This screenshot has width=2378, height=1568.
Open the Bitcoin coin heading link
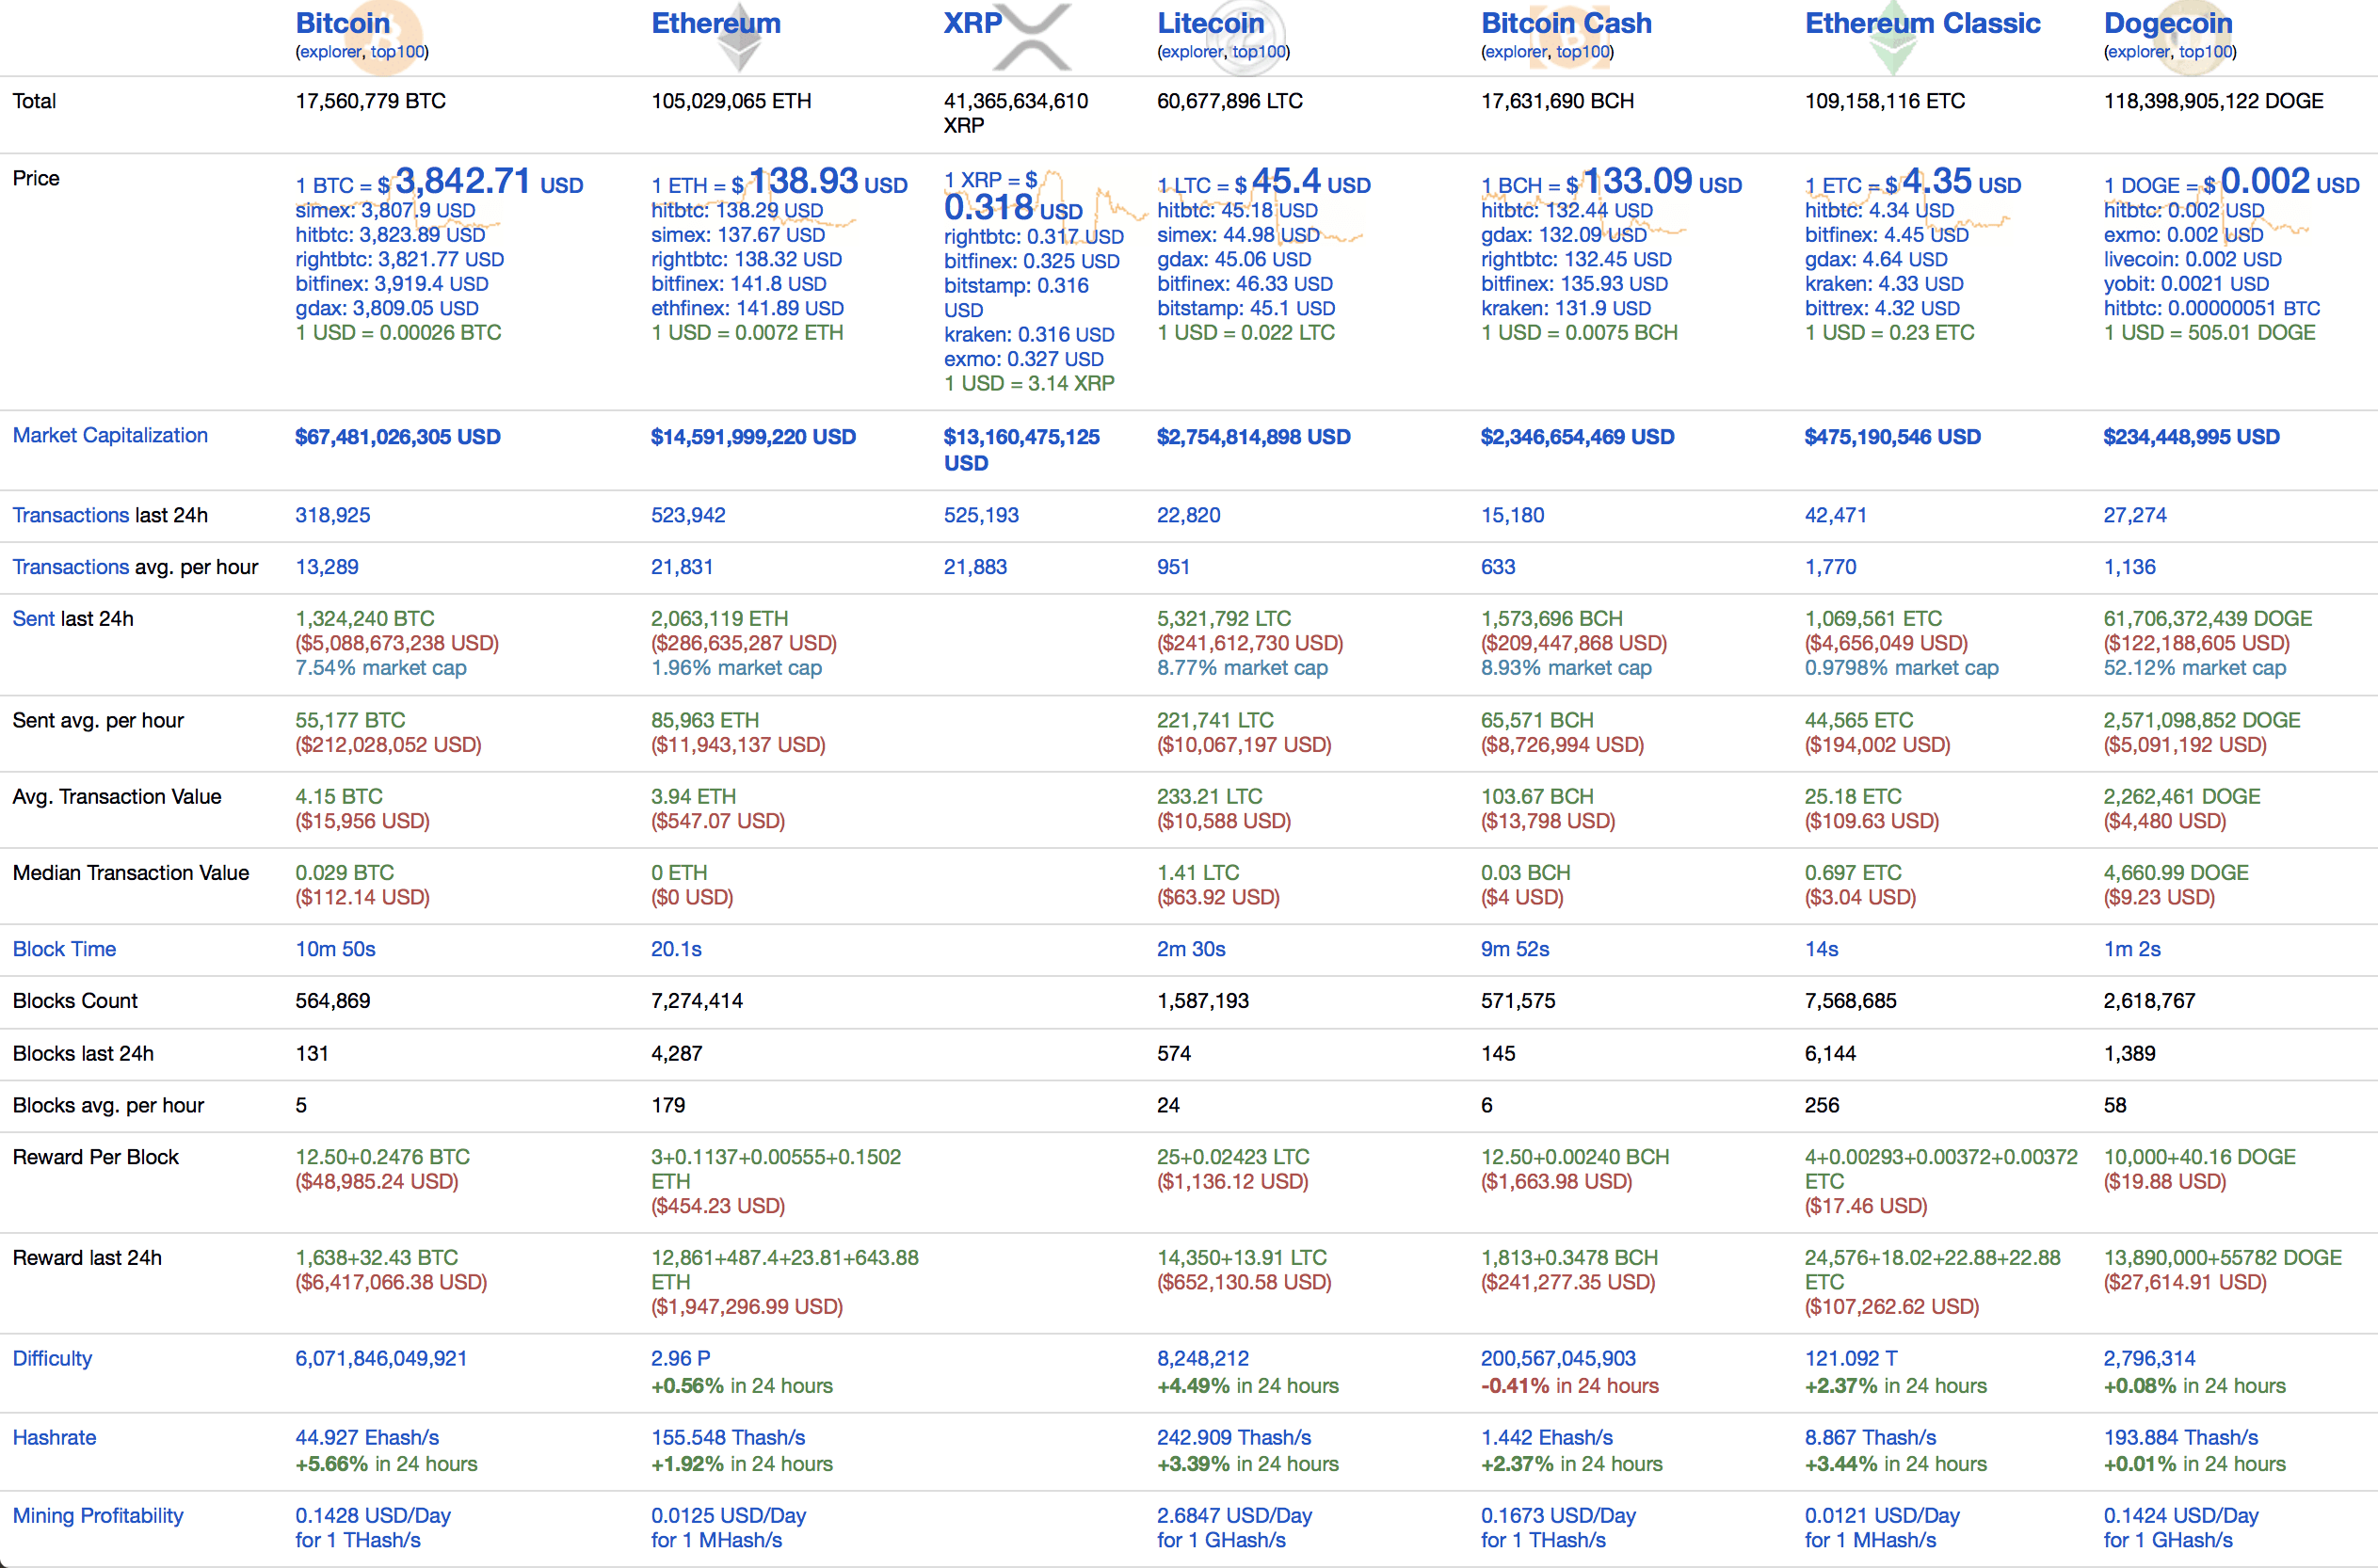pyautogui.click(x=342, y=23)
